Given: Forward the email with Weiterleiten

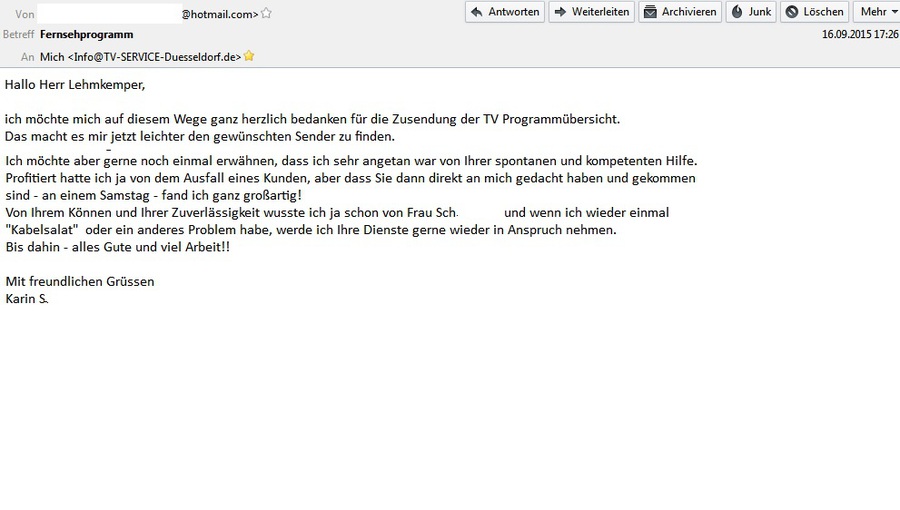Looking at the screenshot, I should click(x=591, y=12).
